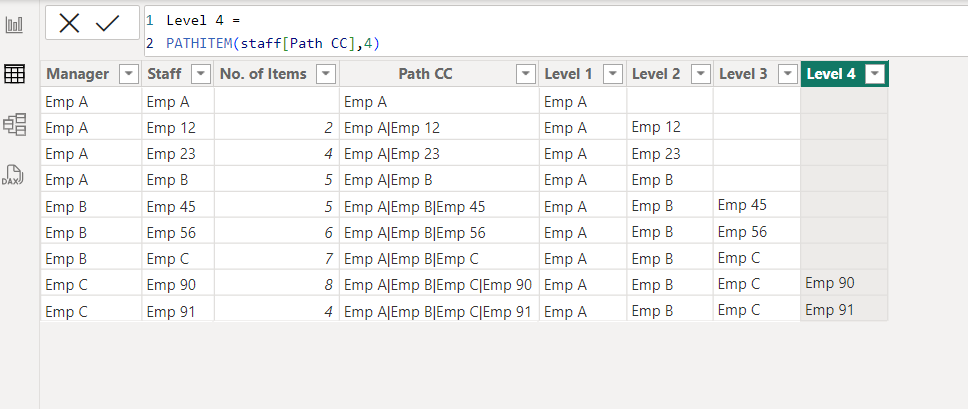Select the No. of Items column header

[277, 74]
